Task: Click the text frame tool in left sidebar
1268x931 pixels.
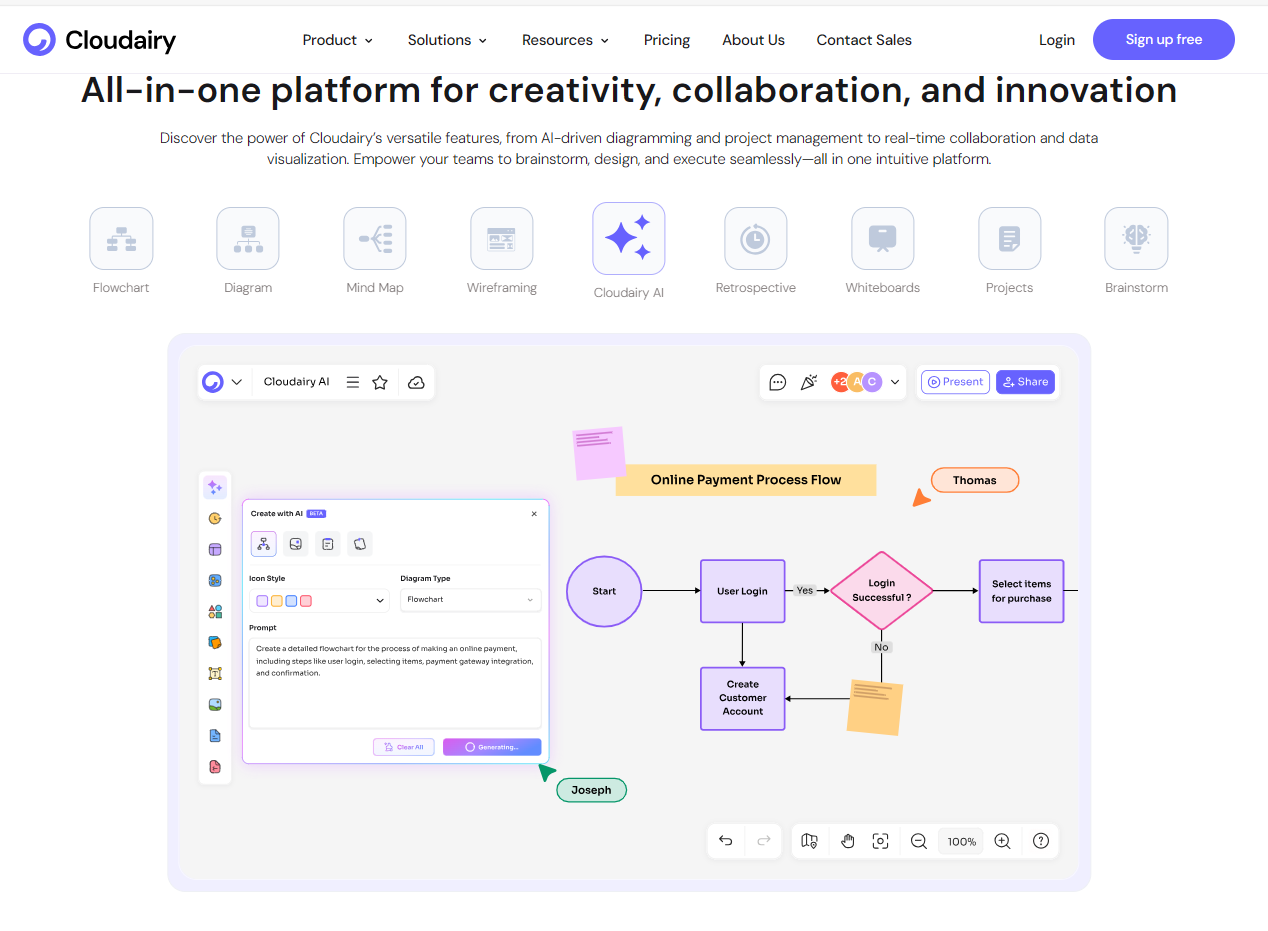Action: click(215, 673)
